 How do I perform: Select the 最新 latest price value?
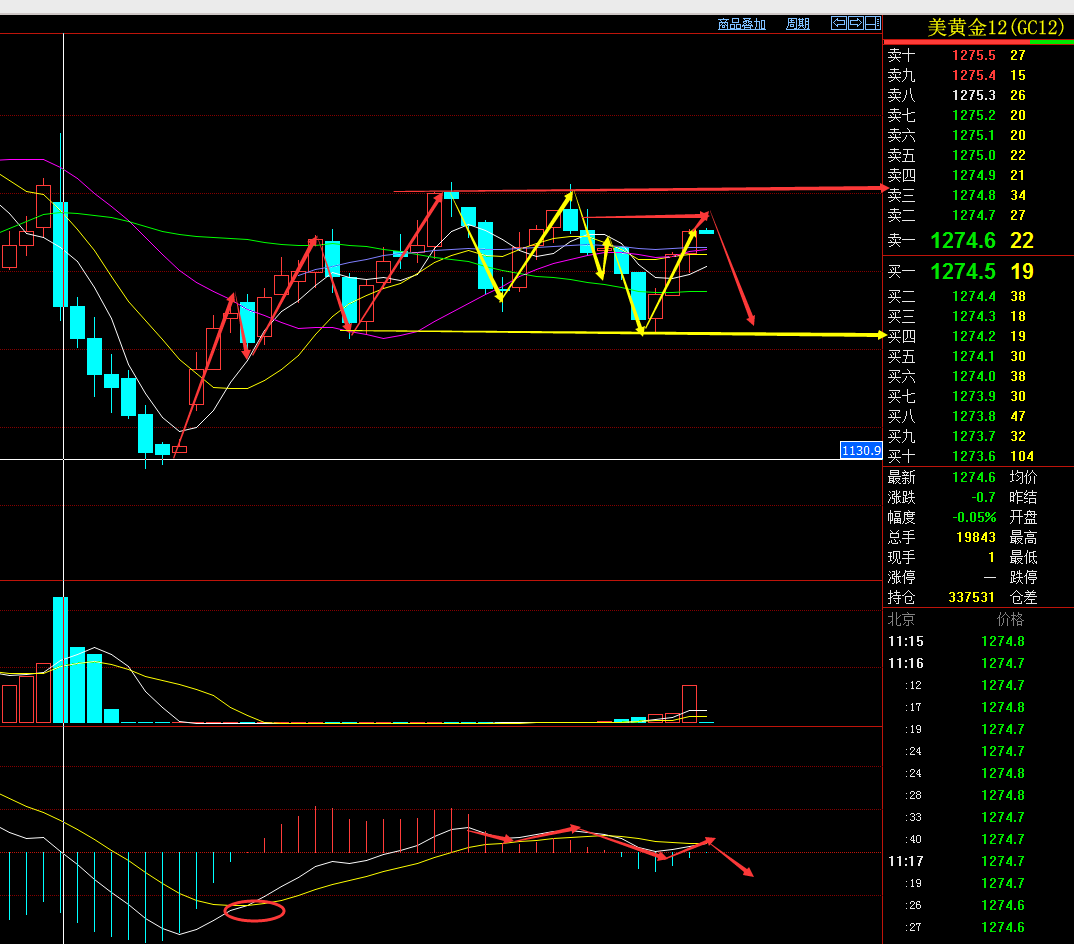(974, 477)
